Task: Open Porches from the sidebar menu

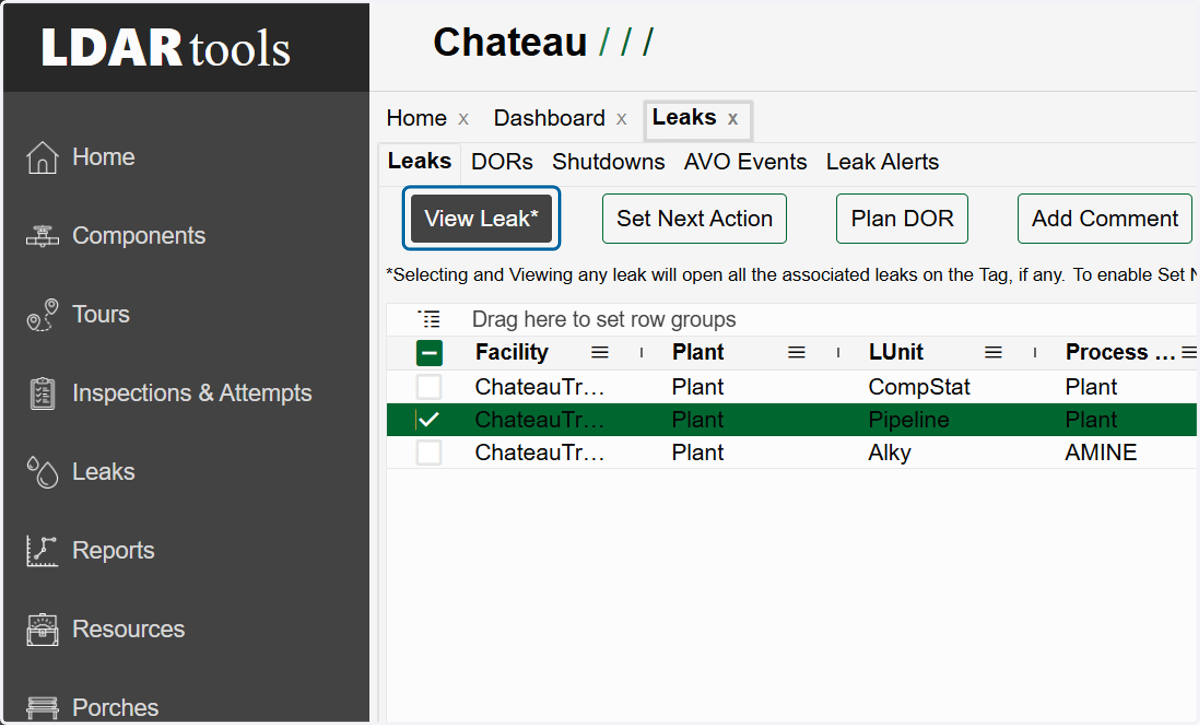Action: click(x=115, y=707)
